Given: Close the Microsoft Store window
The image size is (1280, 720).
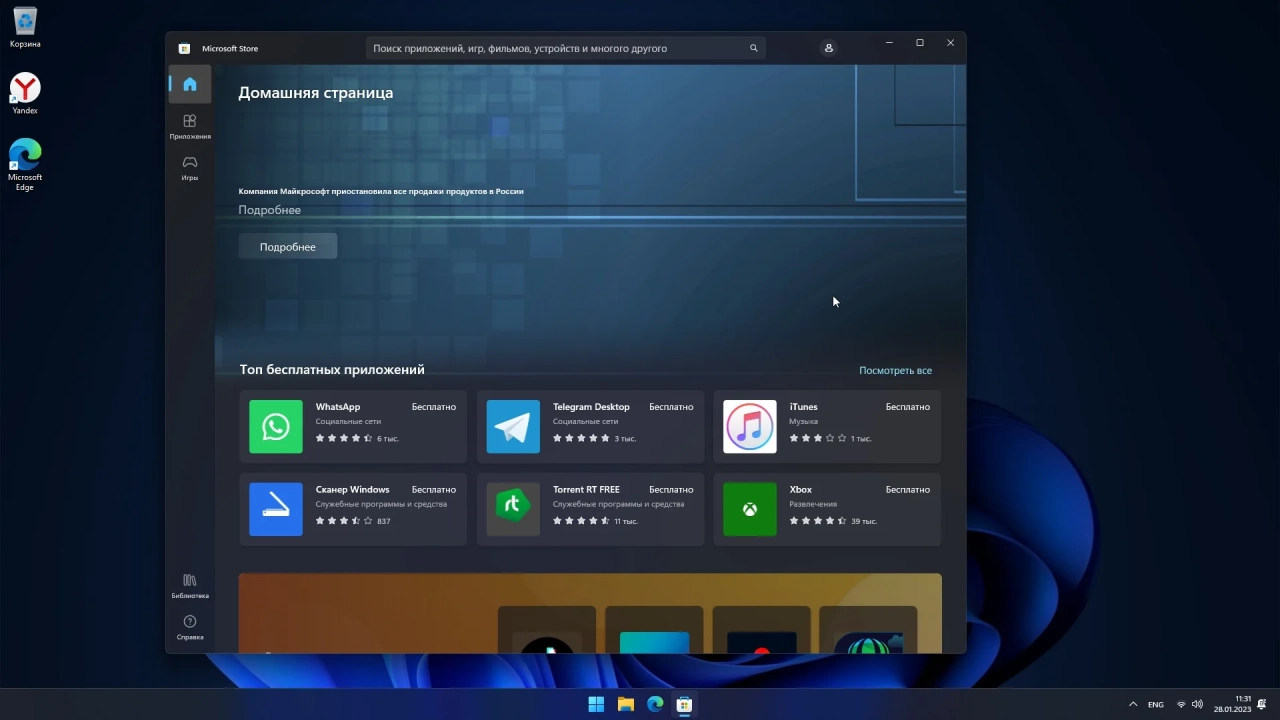Looking at the screenshot, I should (950, 43).
